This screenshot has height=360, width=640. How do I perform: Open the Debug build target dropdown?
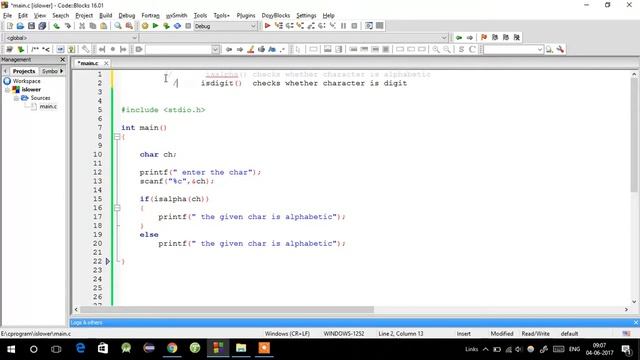(253, 26)
